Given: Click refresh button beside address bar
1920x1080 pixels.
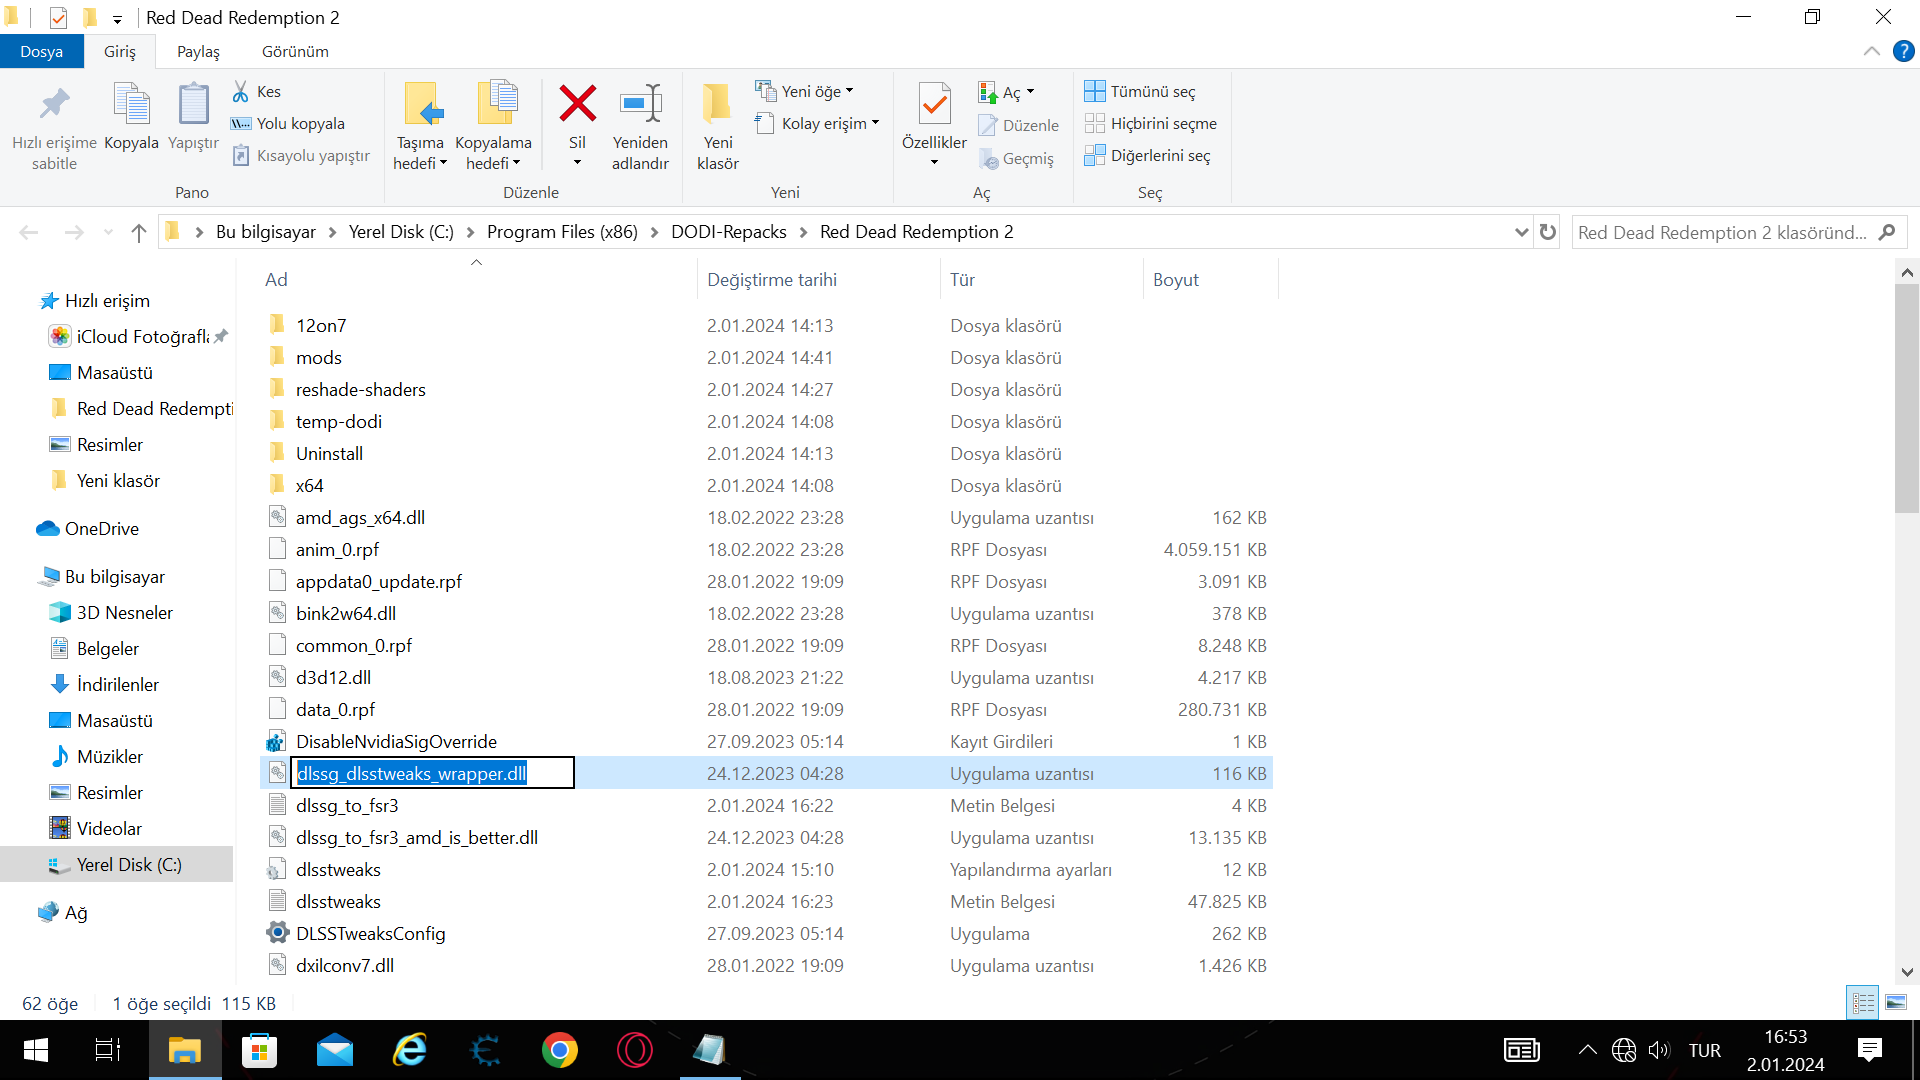Looking at the screenshot, I should pos(1548,232).
